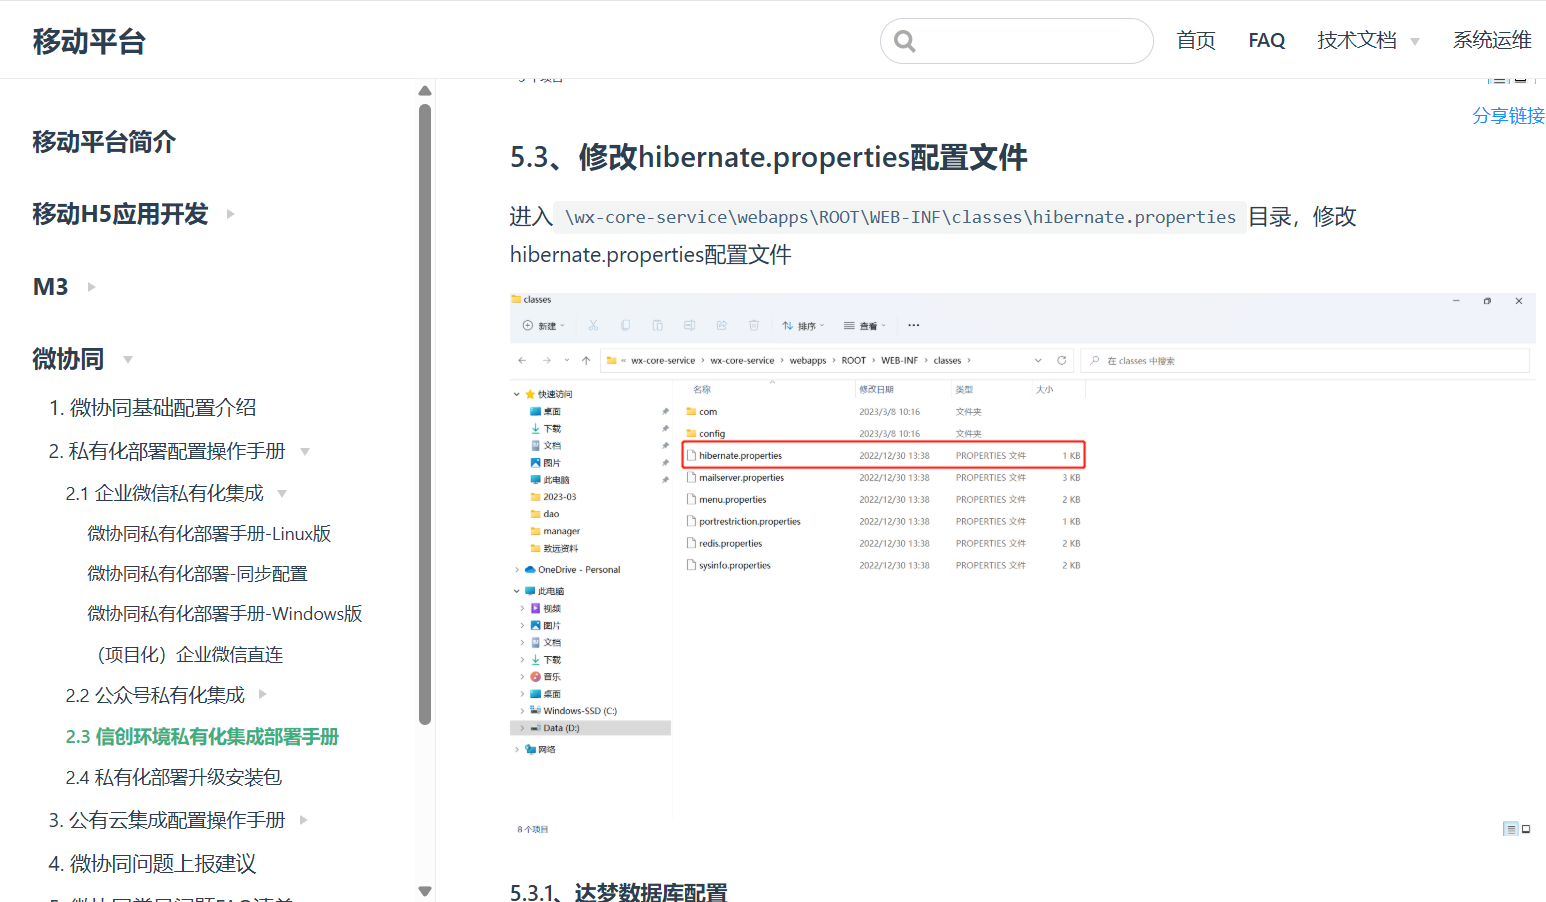The image size is (1546, 902).
Task: Click the text "hibernate.properties配置文件" below the path
Action: pyautogui.click(x=650, y=255)
